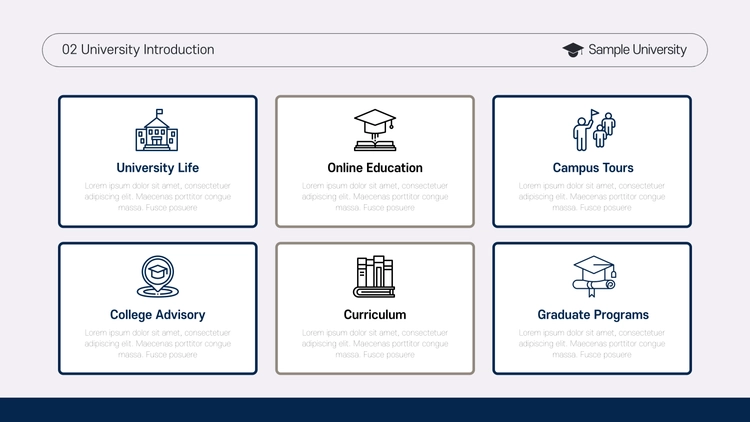Screen dimensions: 750x422
Task: Select the lorem ipsum text under University Life
Action: point(157,197)
